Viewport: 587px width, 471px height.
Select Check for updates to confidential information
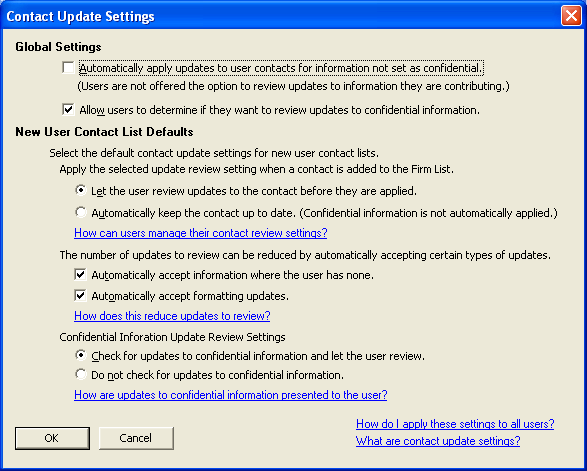click(80, 355)
